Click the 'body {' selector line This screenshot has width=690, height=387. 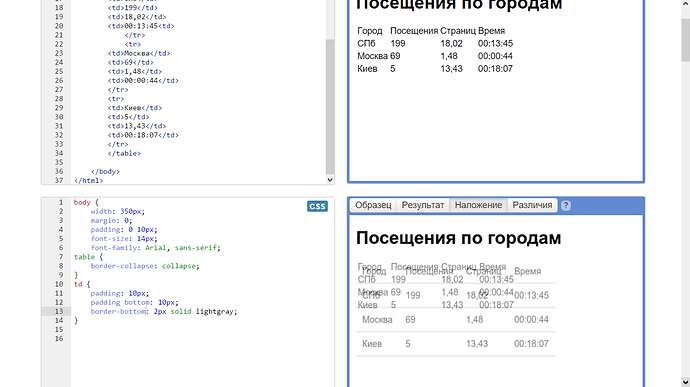tap(86, 203)
